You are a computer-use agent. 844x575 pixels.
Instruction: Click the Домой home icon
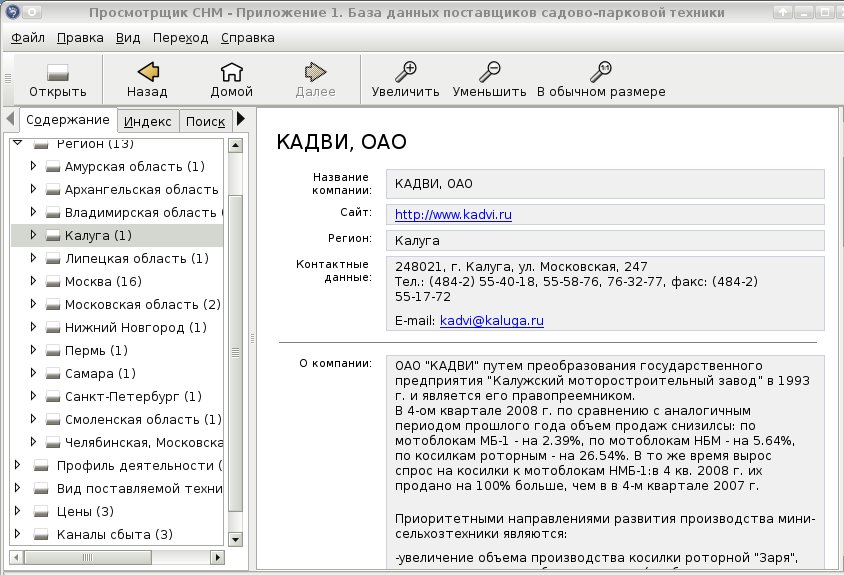coord(231,72)
